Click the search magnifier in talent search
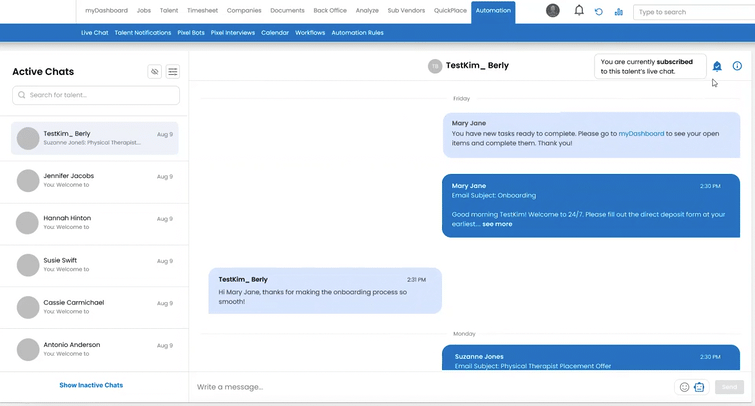Viewport: 755px width, 406px height. (22, 95)
